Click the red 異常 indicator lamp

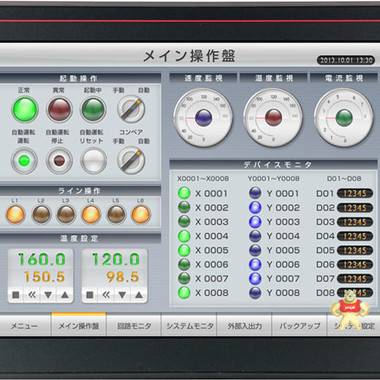[60, 109]
